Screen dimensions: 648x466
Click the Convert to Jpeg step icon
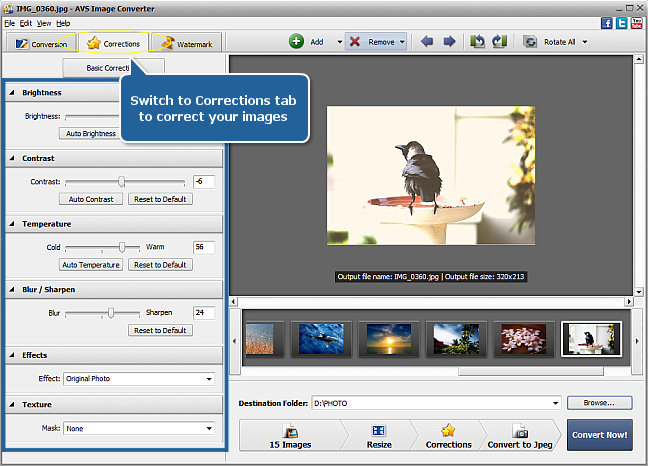[520, 431]
